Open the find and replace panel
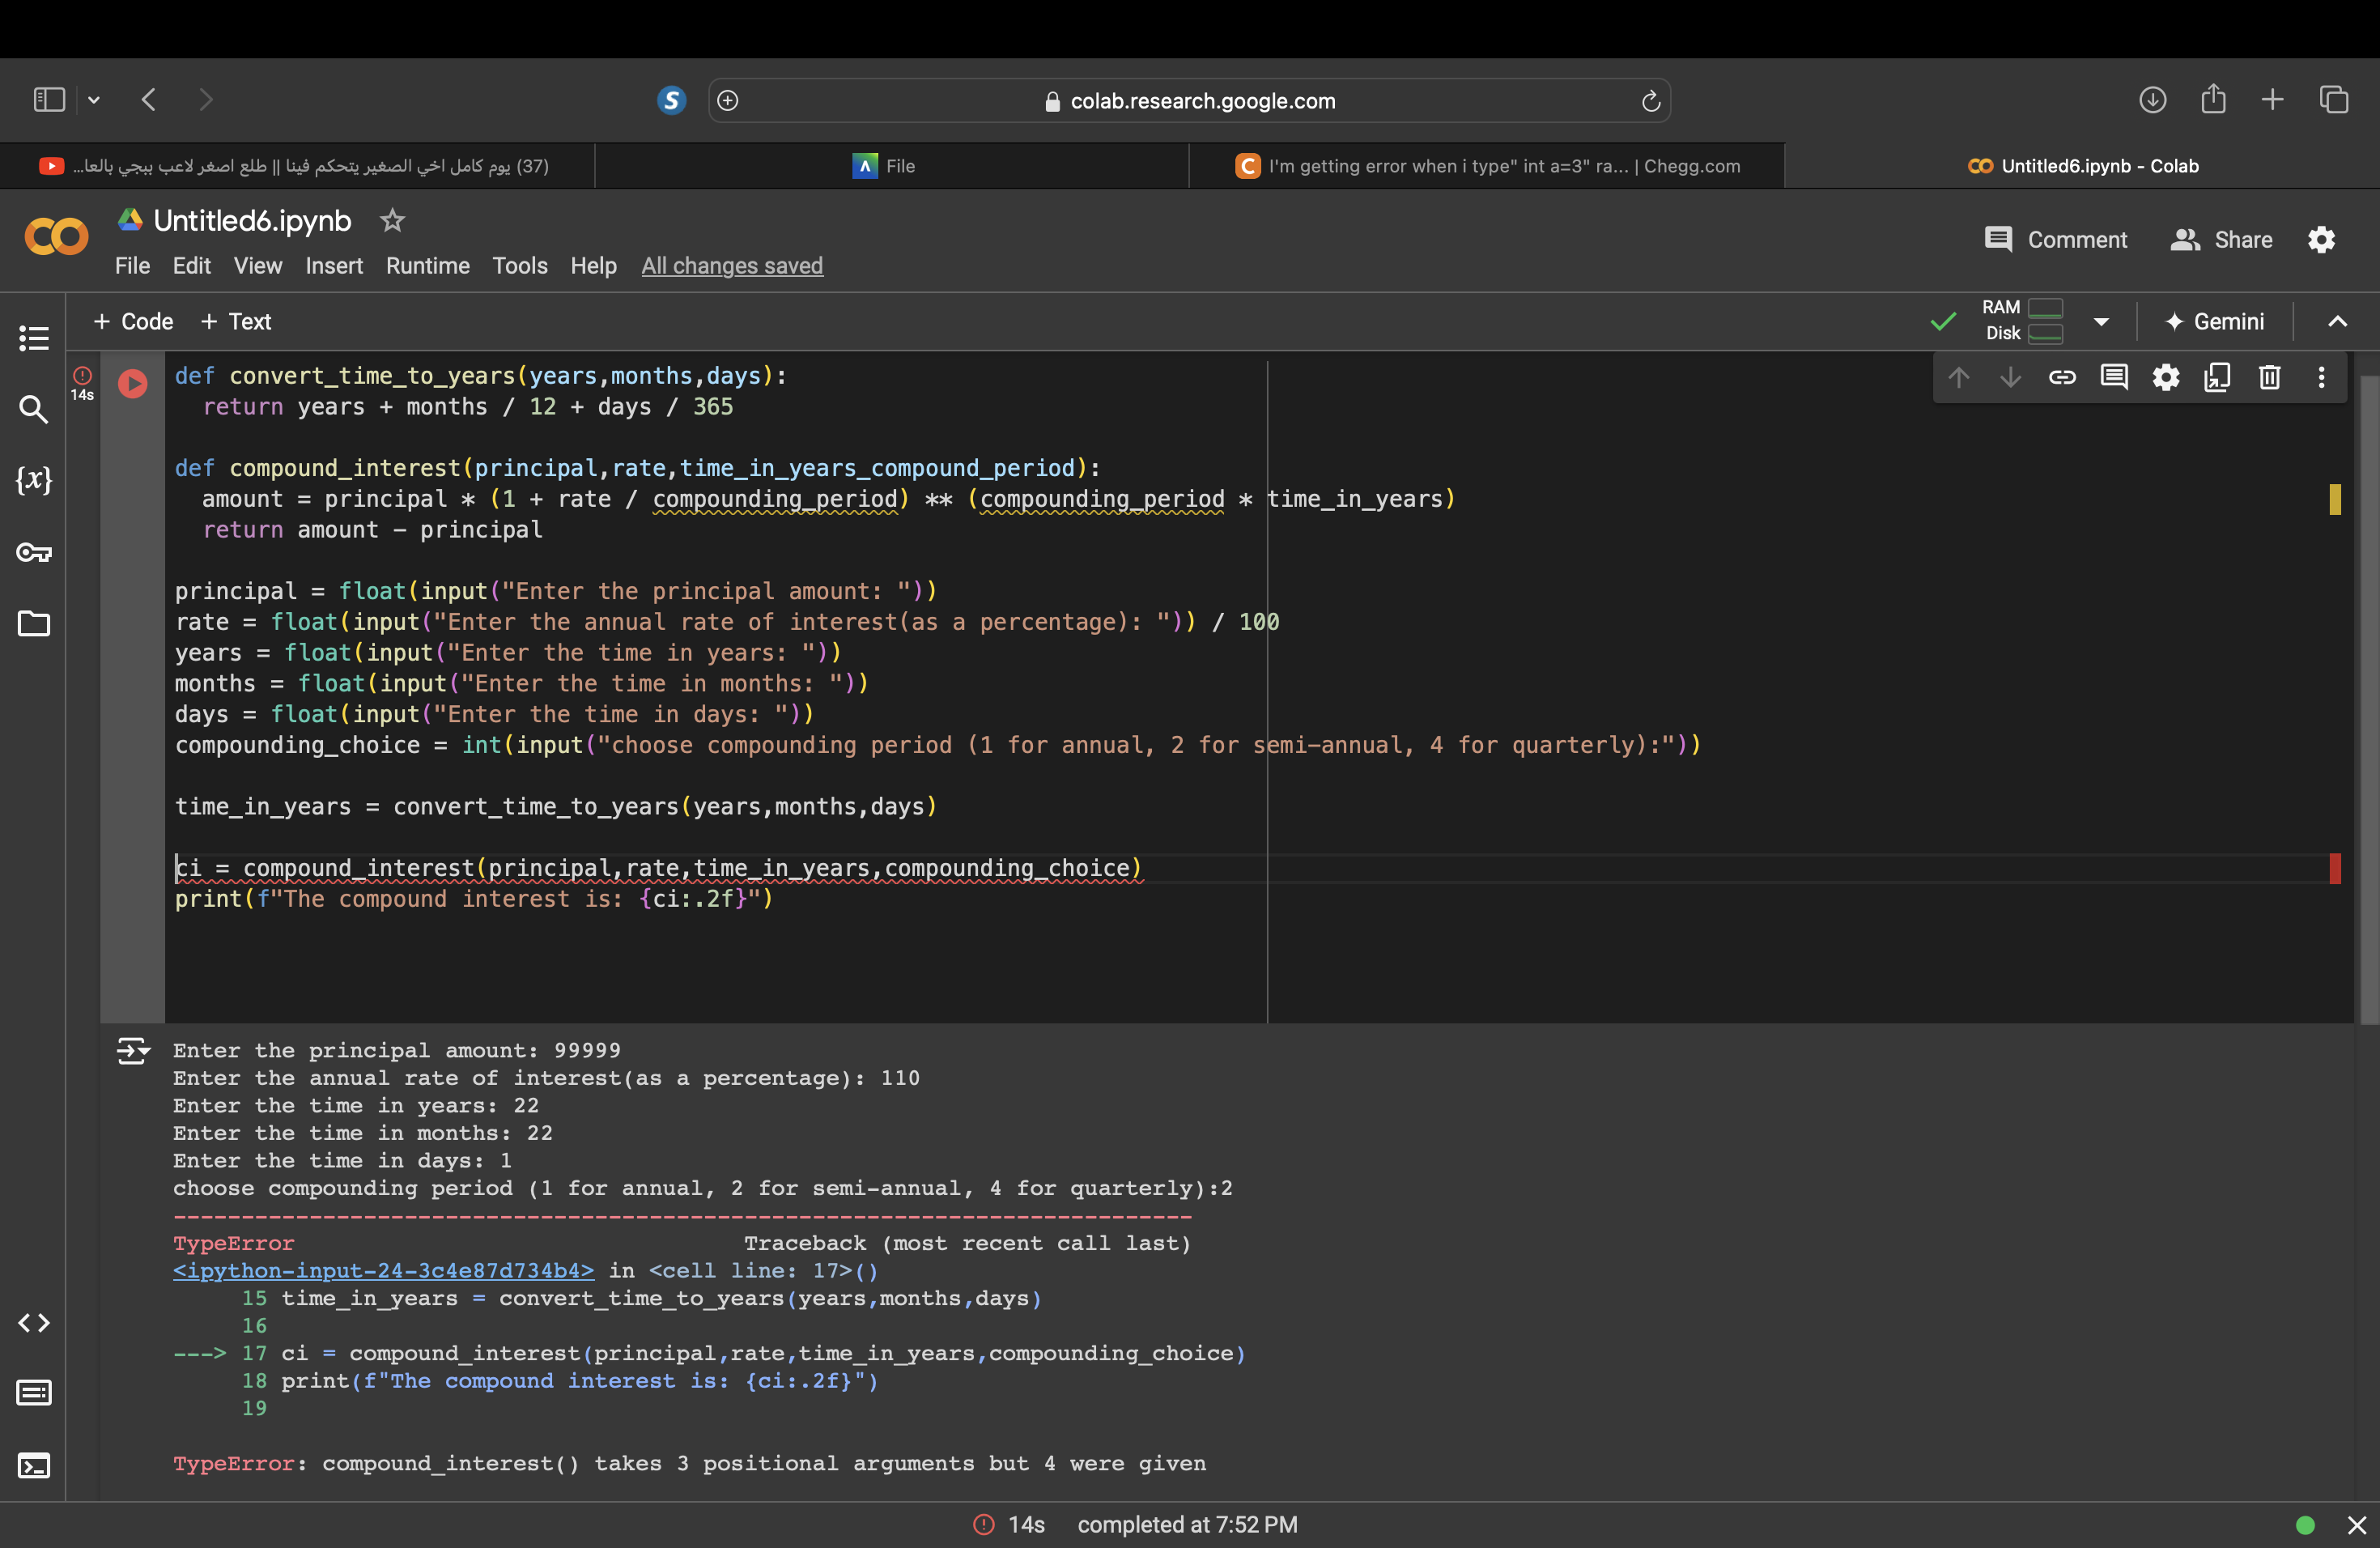The height and width of the screenshot is (1548, 2380). coord(34,409)
